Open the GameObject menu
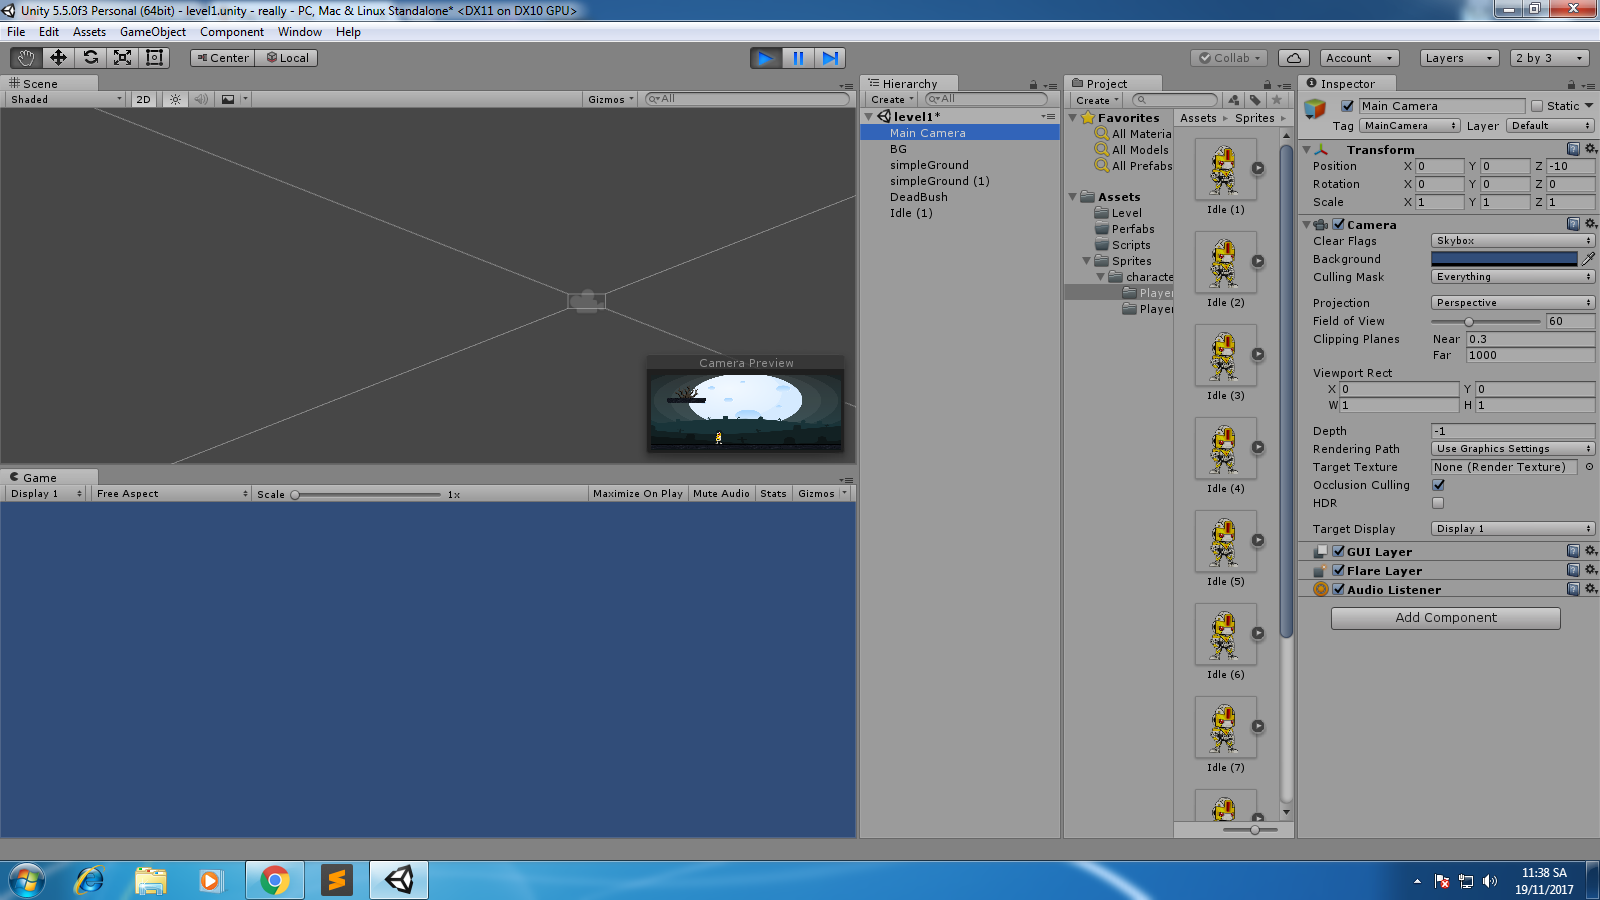 tap(152, 32)
